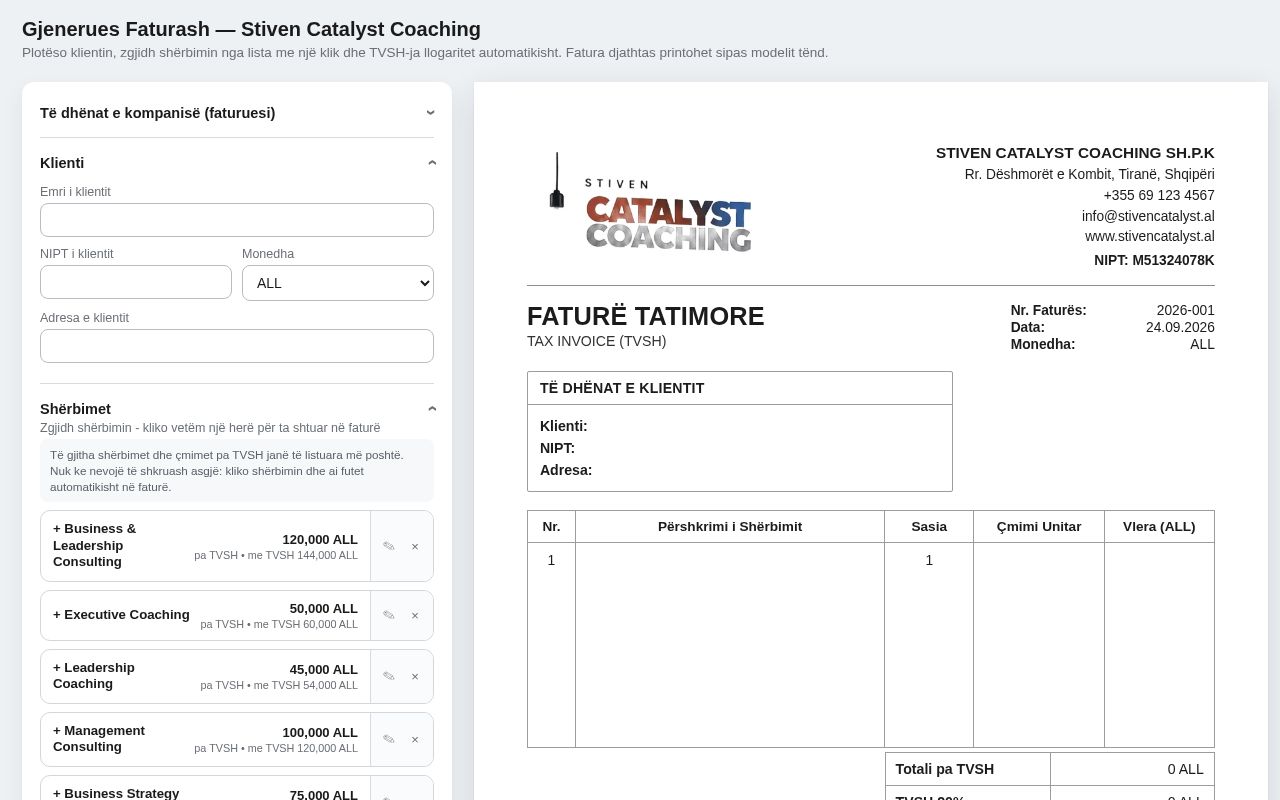Screen dimensions: 1280x800
Task: Add Business Strategy service to invoice
Action: [205, 789]
